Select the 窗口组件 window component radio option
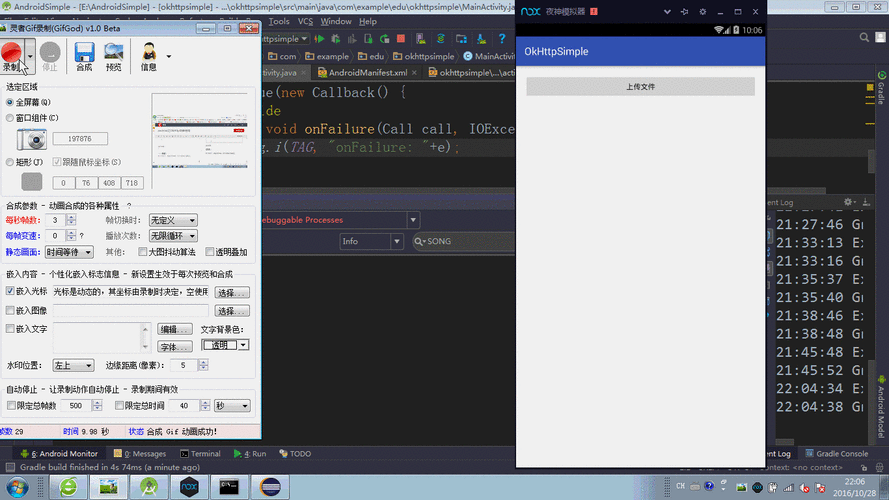The image size is (889, 500). pos(10,118)
